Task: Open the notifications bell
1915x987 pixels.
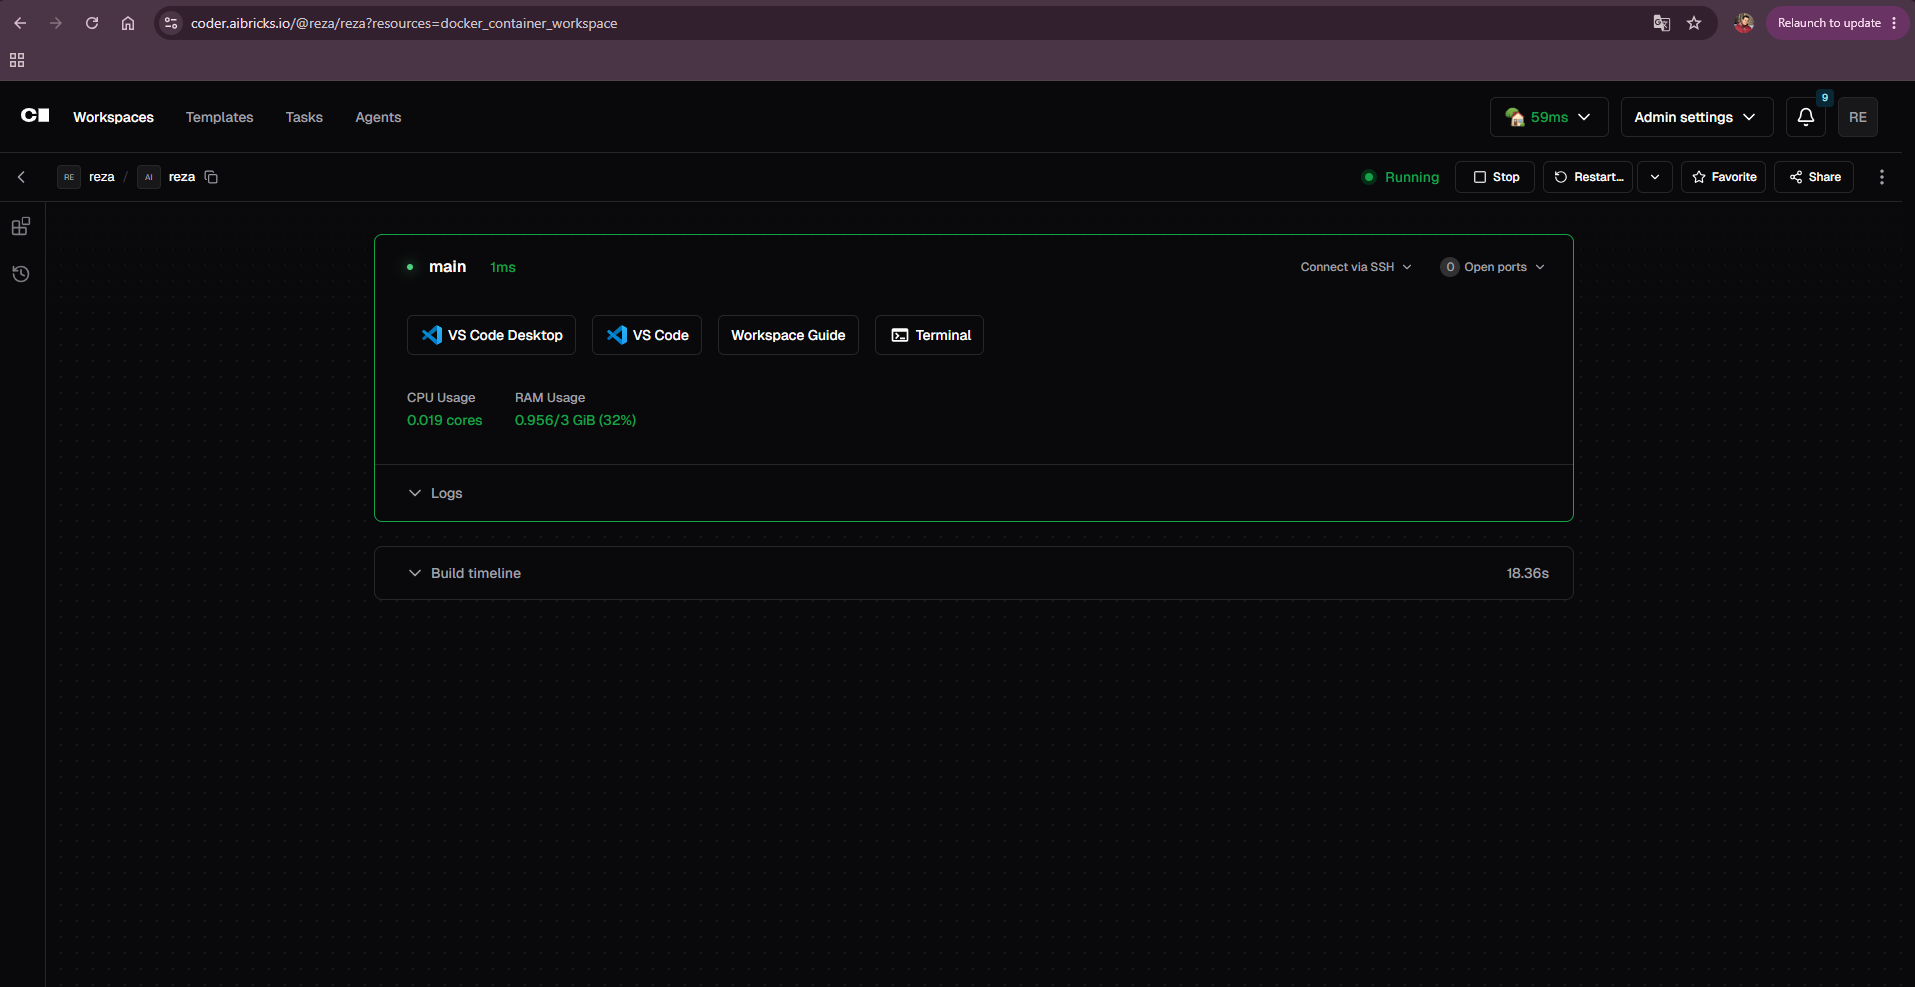Action: 1805,117
